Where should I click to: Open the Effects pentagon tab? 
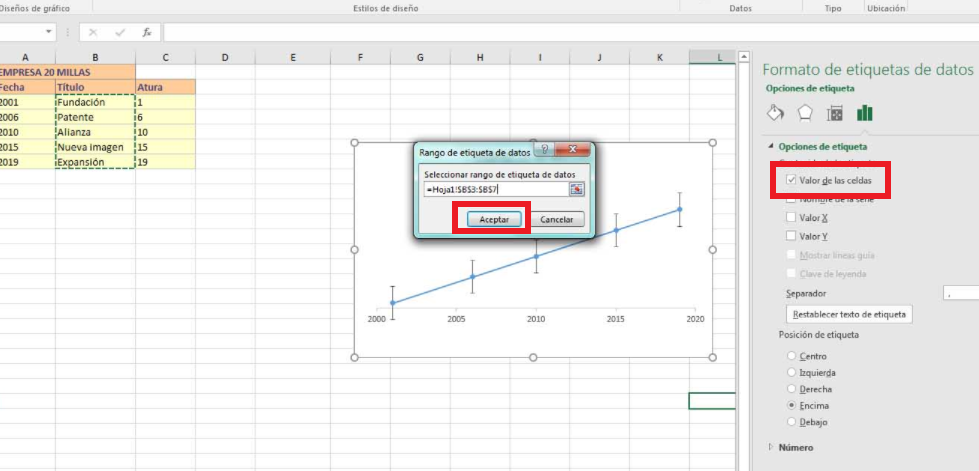coord(805,113)
